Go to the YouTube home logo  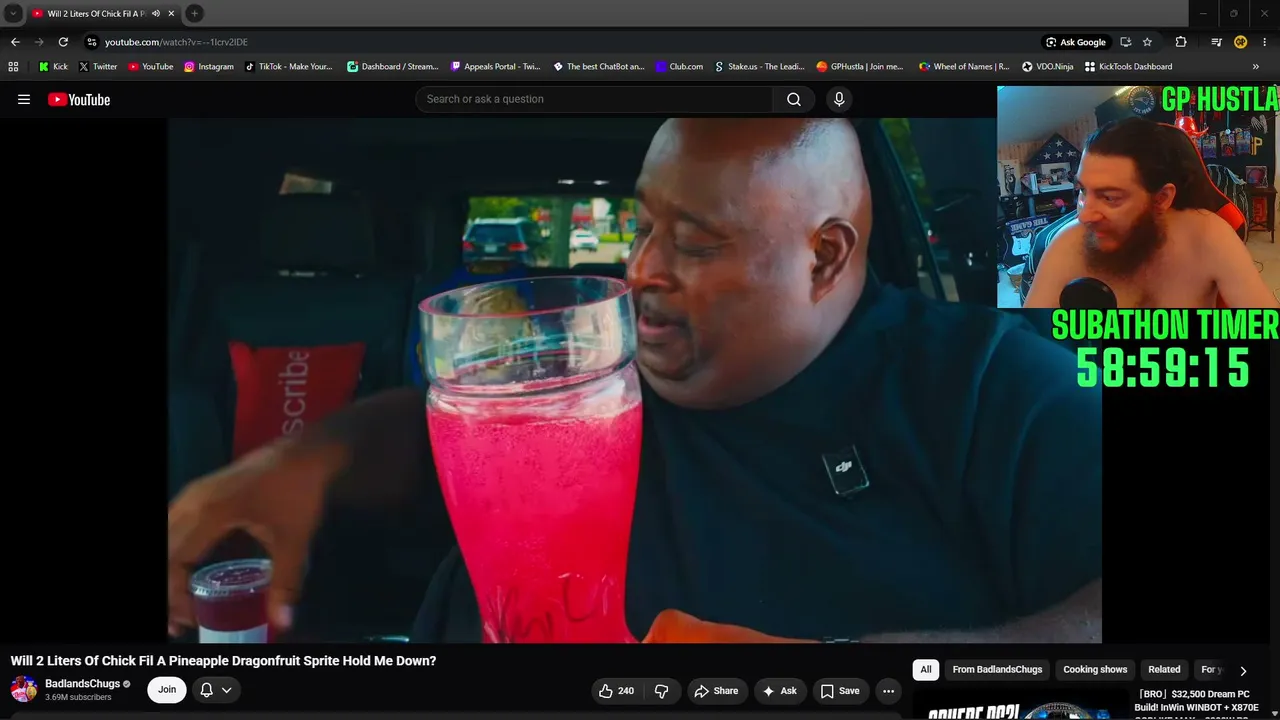[x=79, y=99]
